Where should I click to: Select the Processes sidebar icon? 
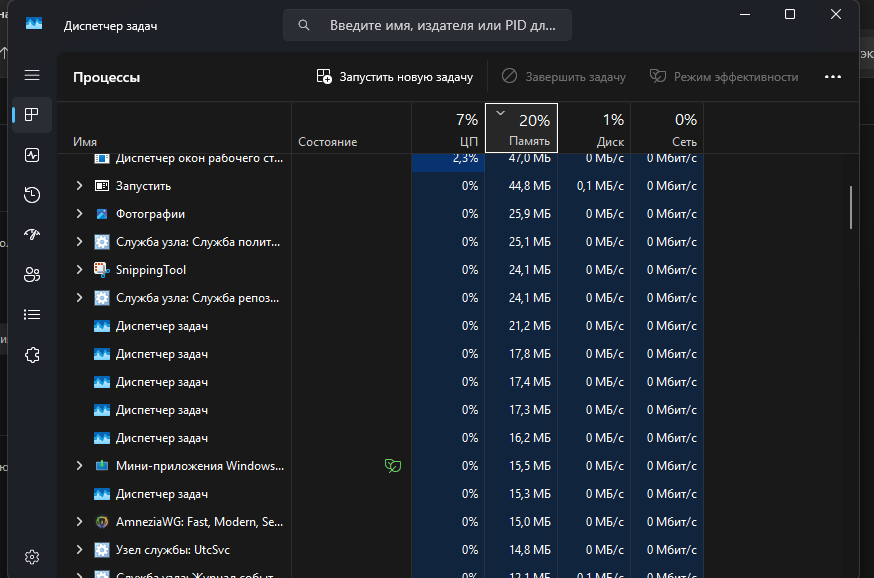click(x=32, y=115)
